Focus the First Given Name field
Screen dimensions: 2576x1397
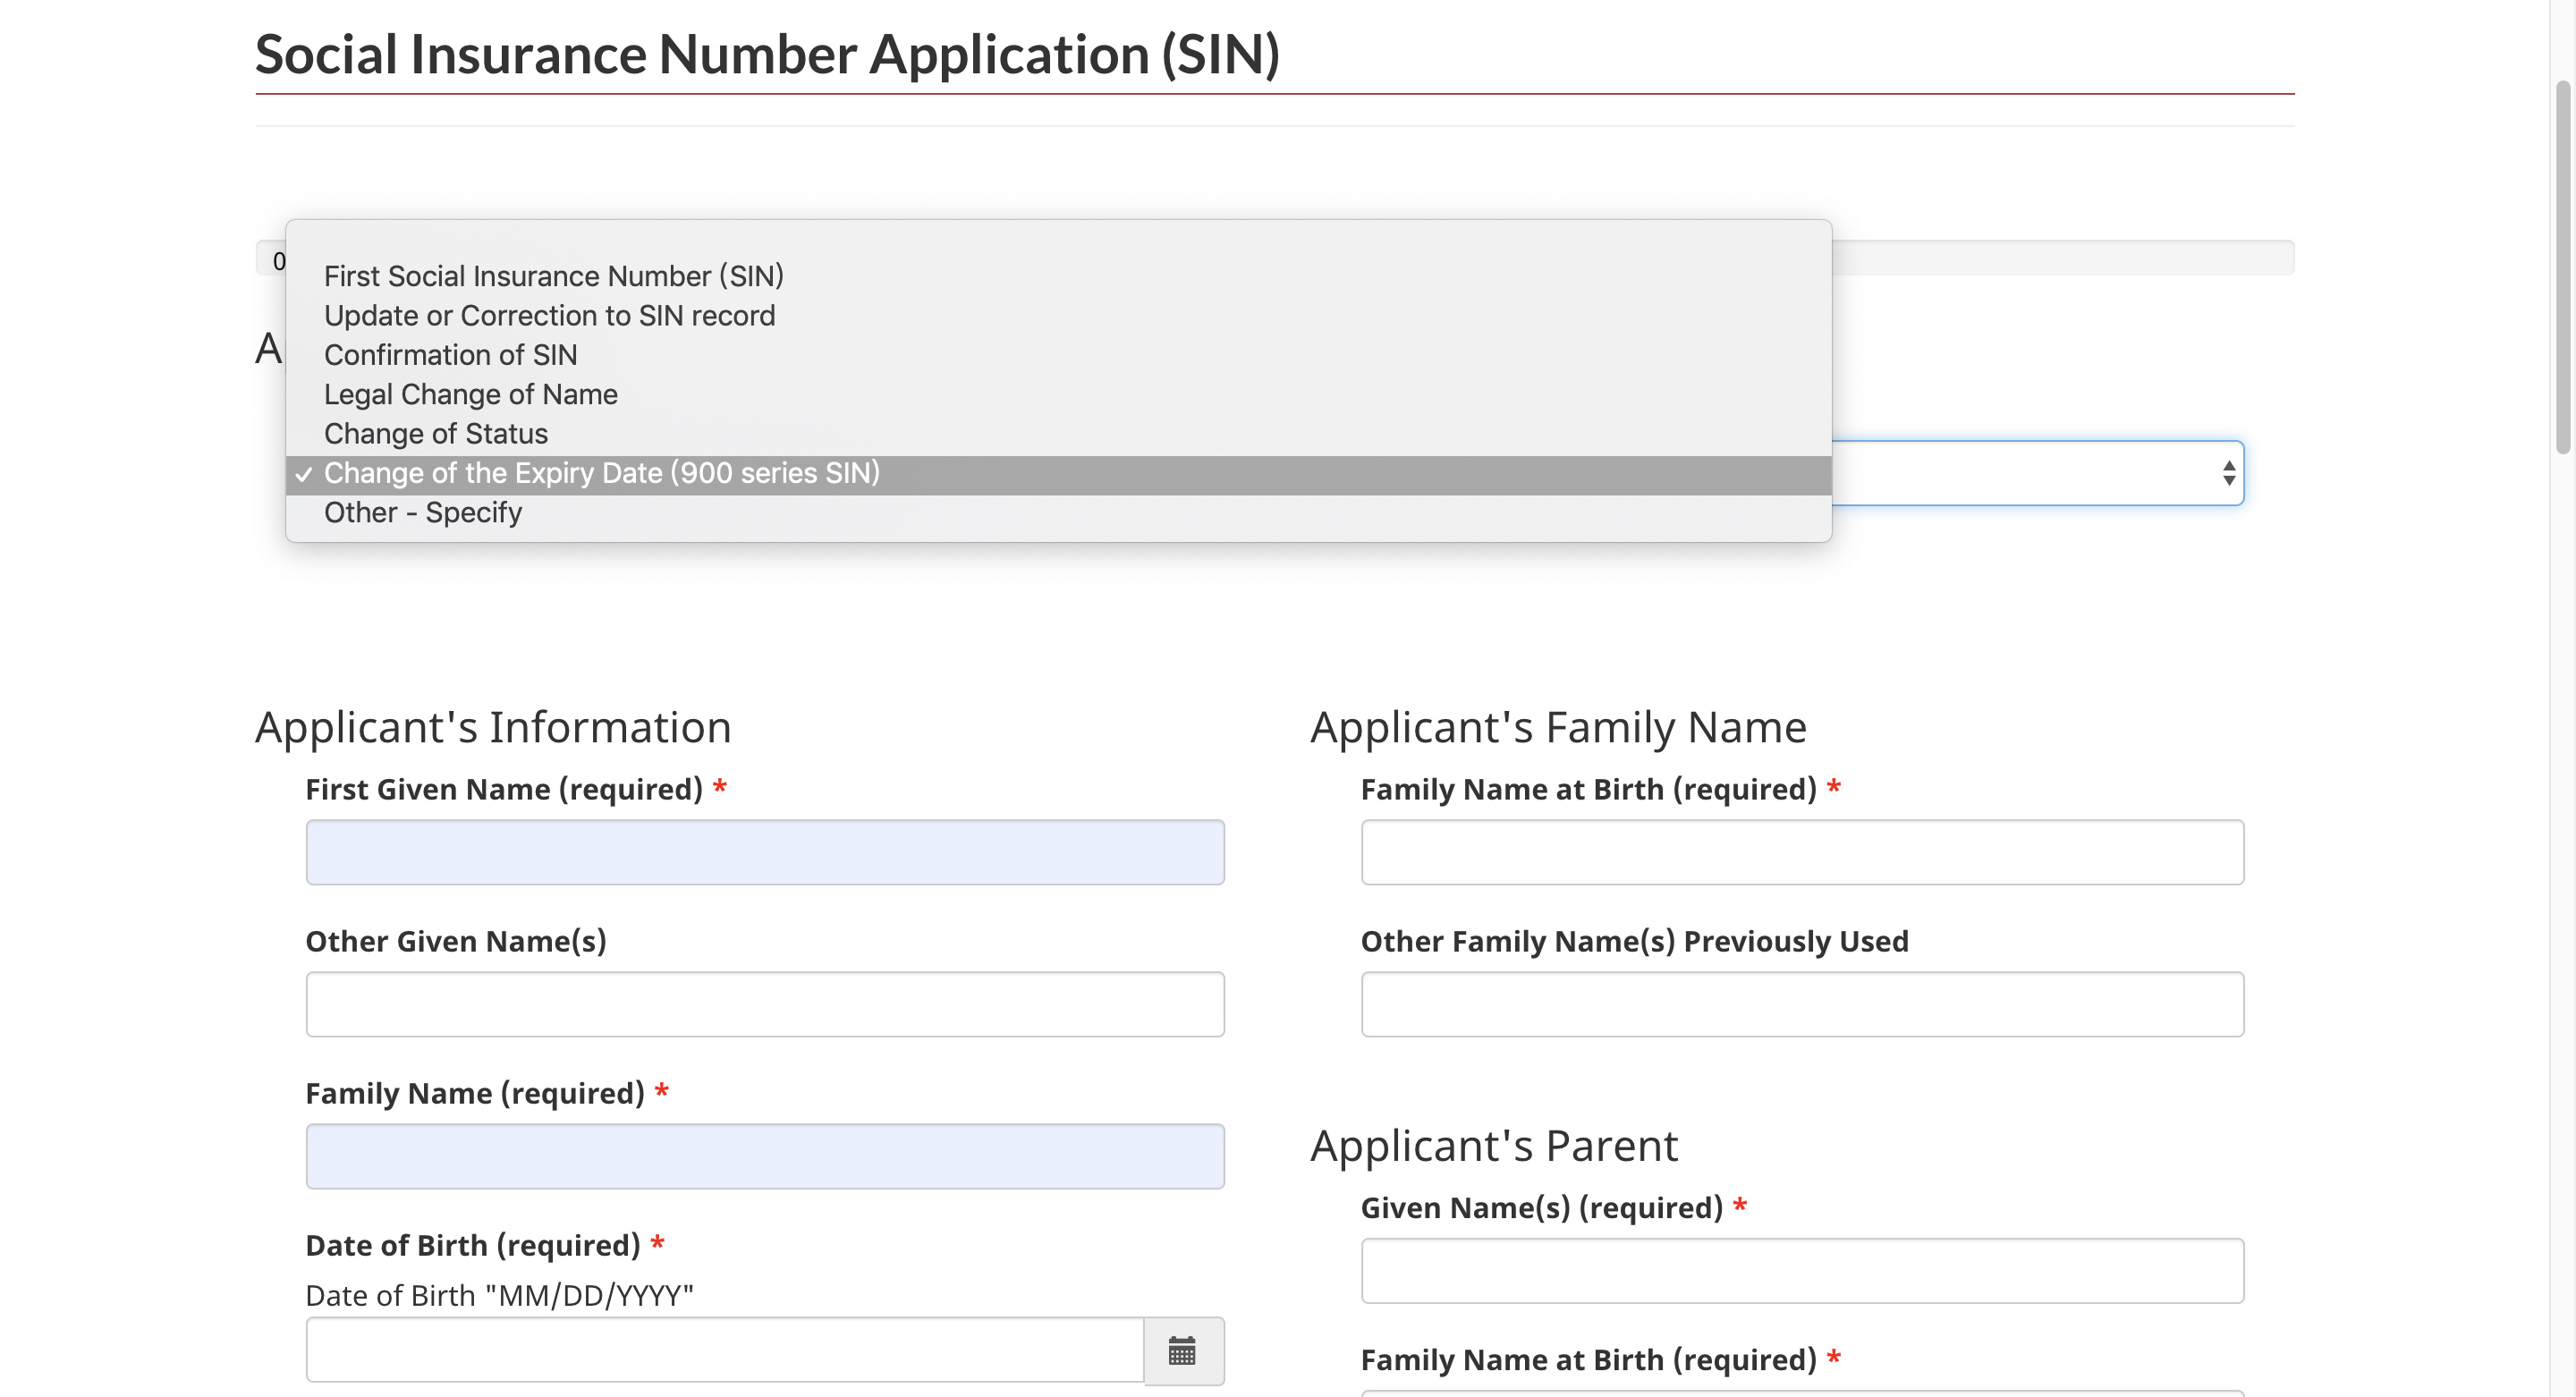pos(765,852)
